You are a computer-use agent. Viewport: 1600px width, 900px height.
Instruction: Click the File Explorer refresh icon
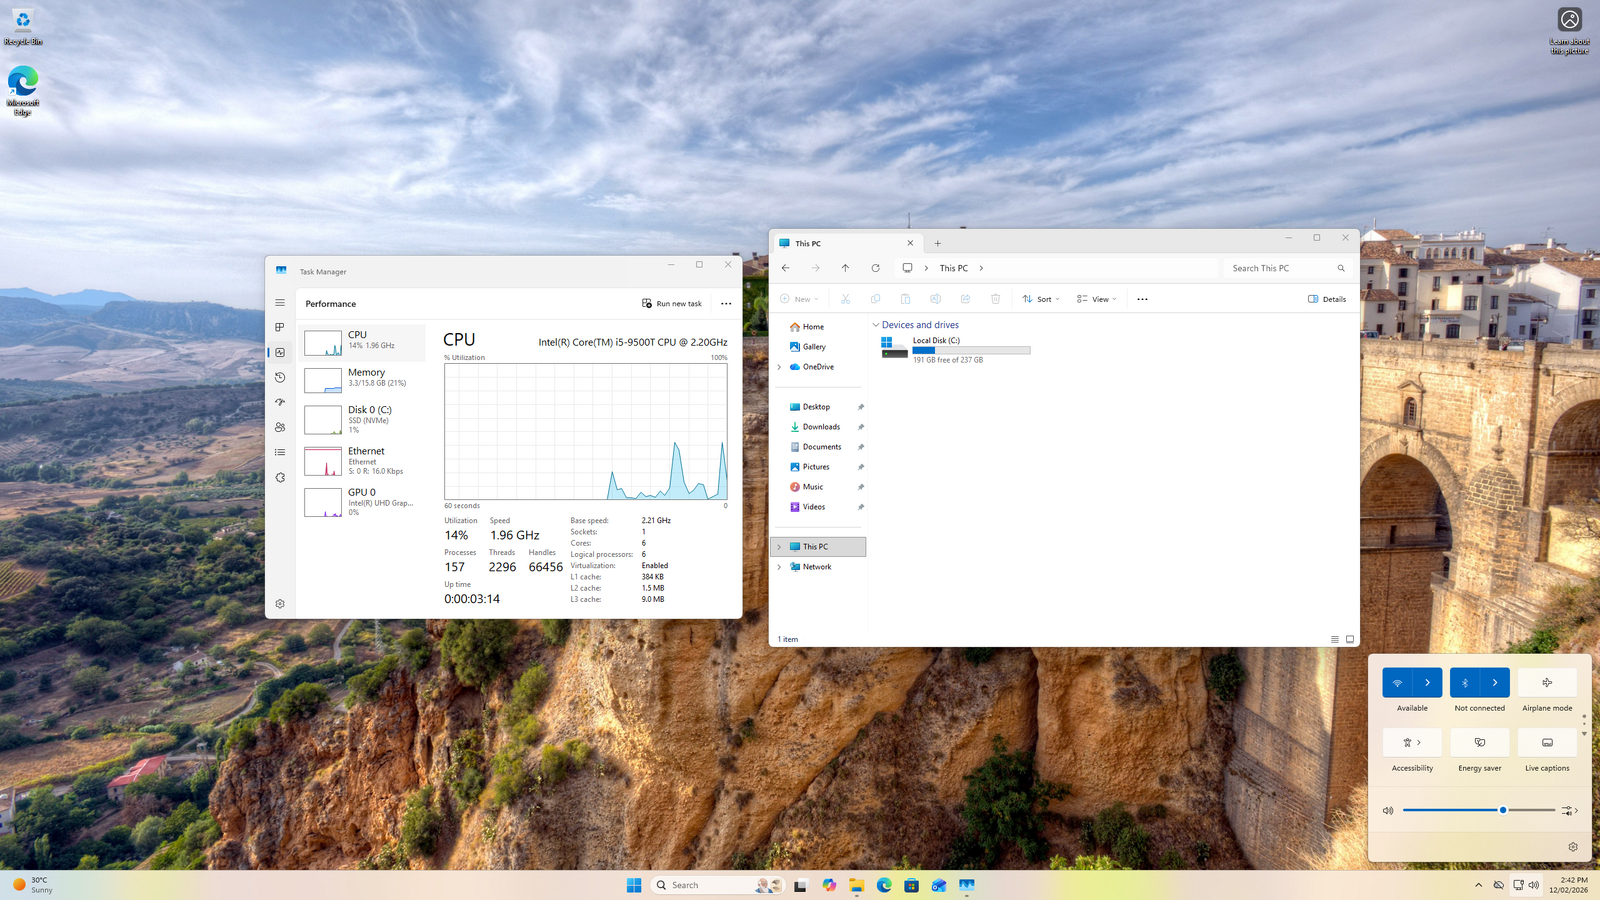tap(875, 268)
